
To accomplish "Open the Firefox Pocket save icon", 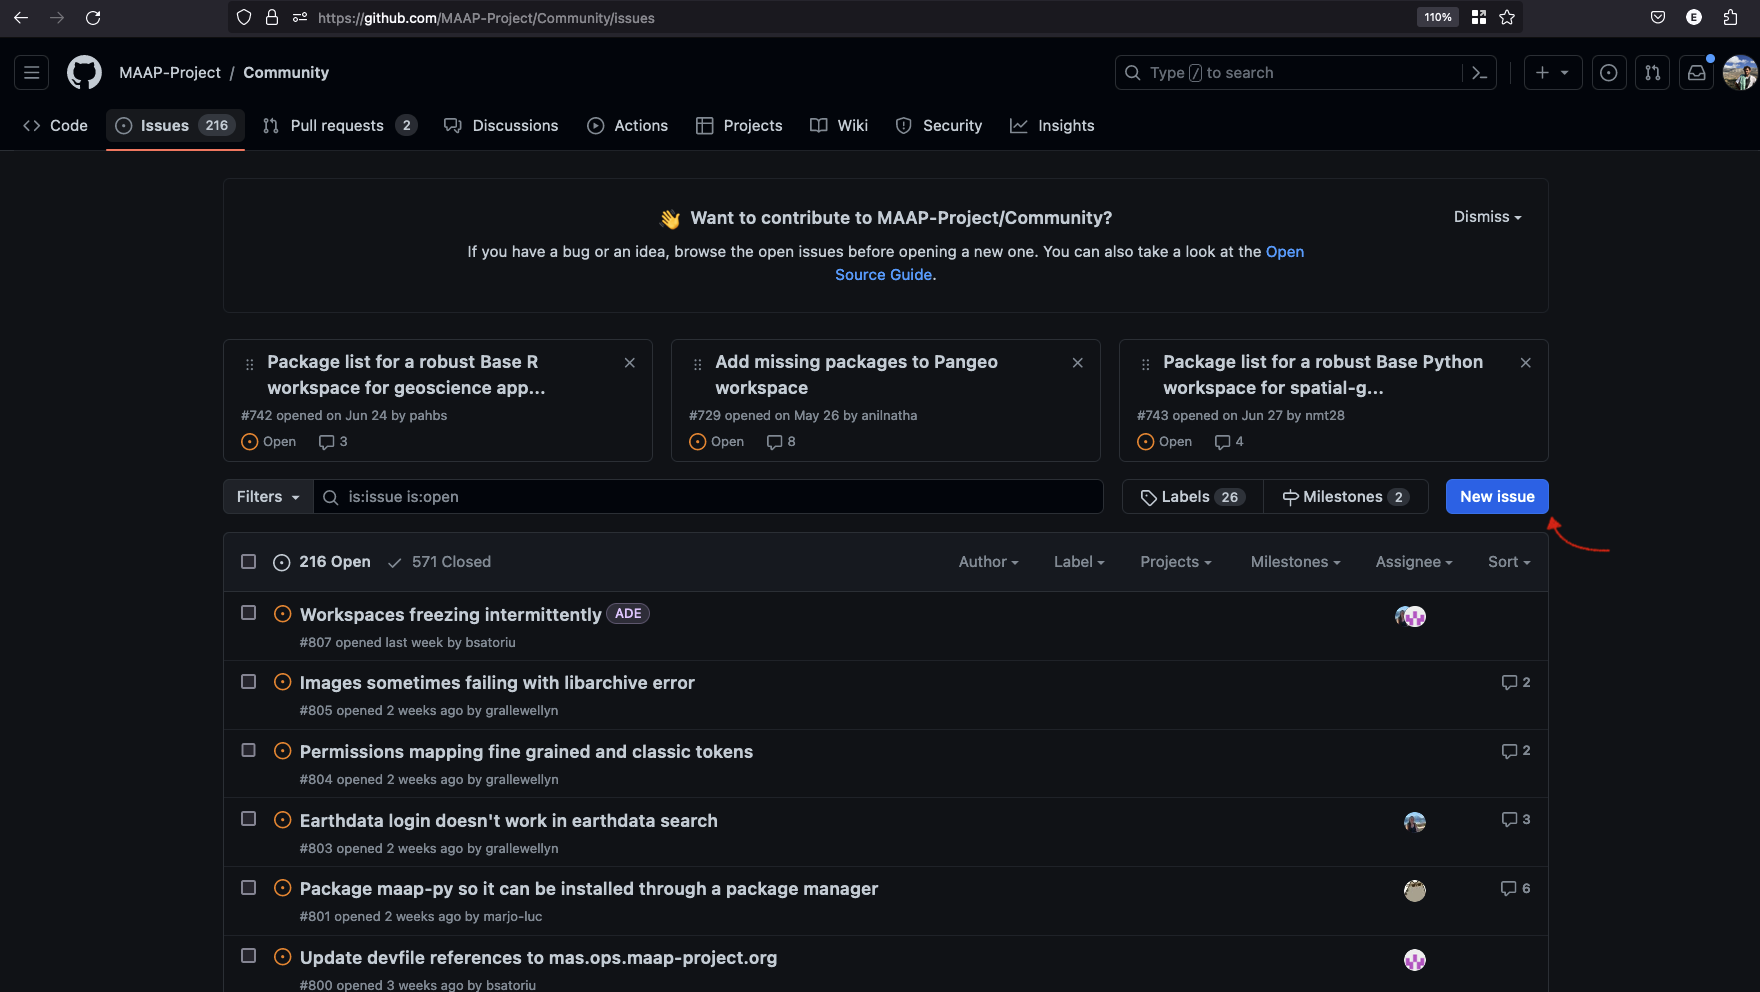I will (1658, 17).
